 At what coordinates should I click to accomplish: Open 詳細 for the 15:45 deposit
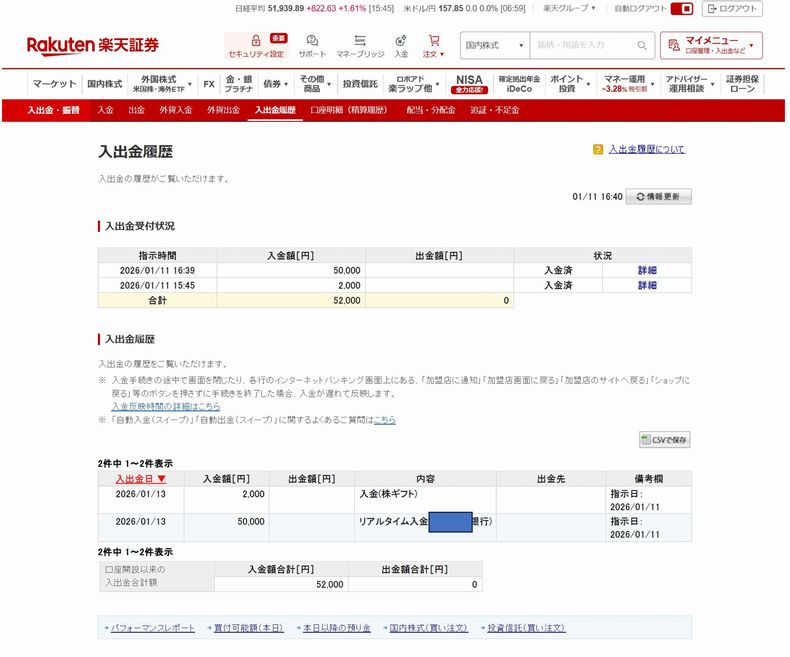pyautogui.click(x=647, y=285)
